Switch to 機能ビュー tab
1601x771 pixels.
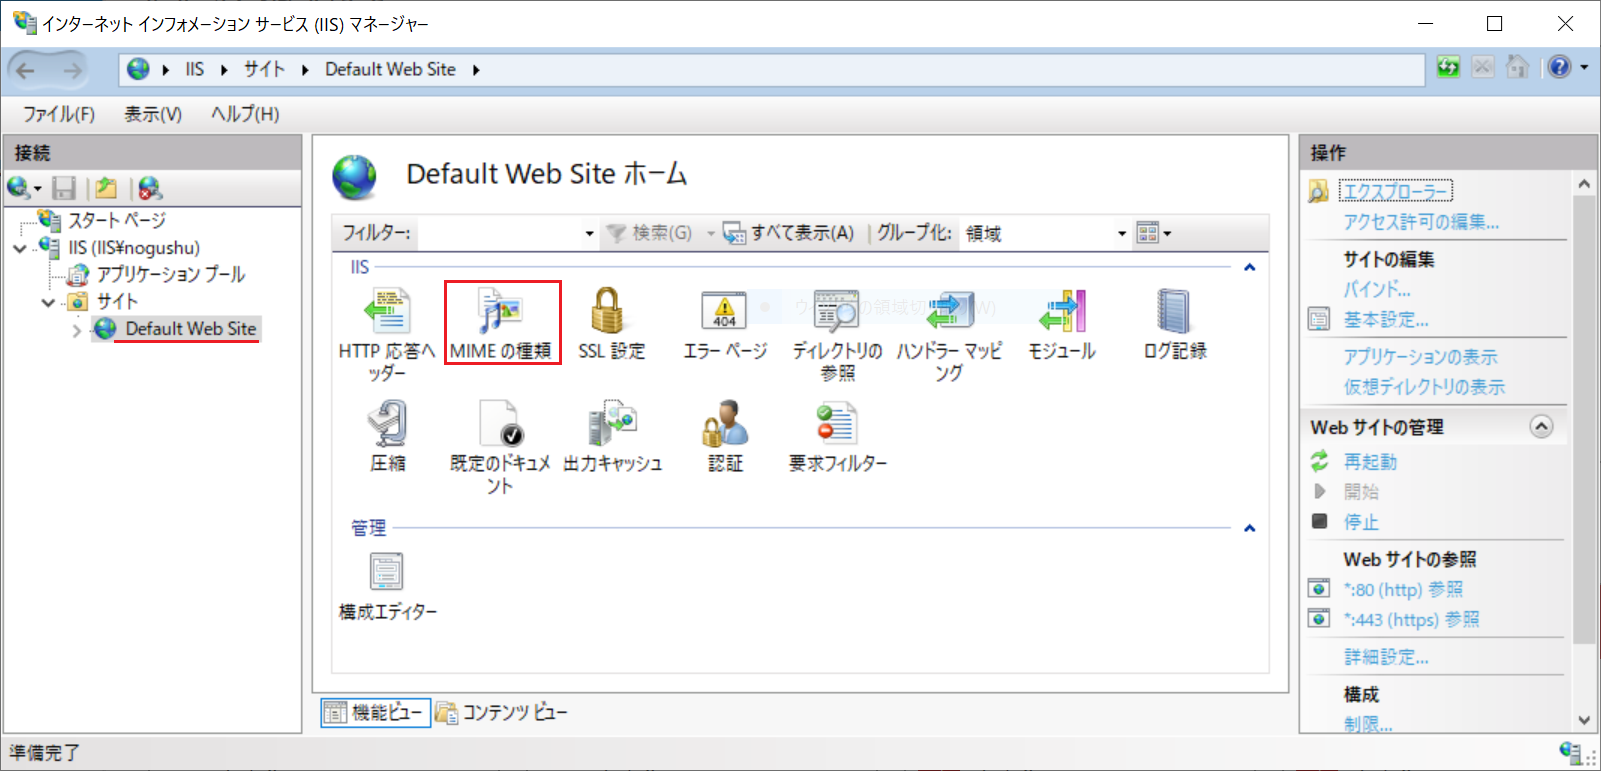[376, 712]
